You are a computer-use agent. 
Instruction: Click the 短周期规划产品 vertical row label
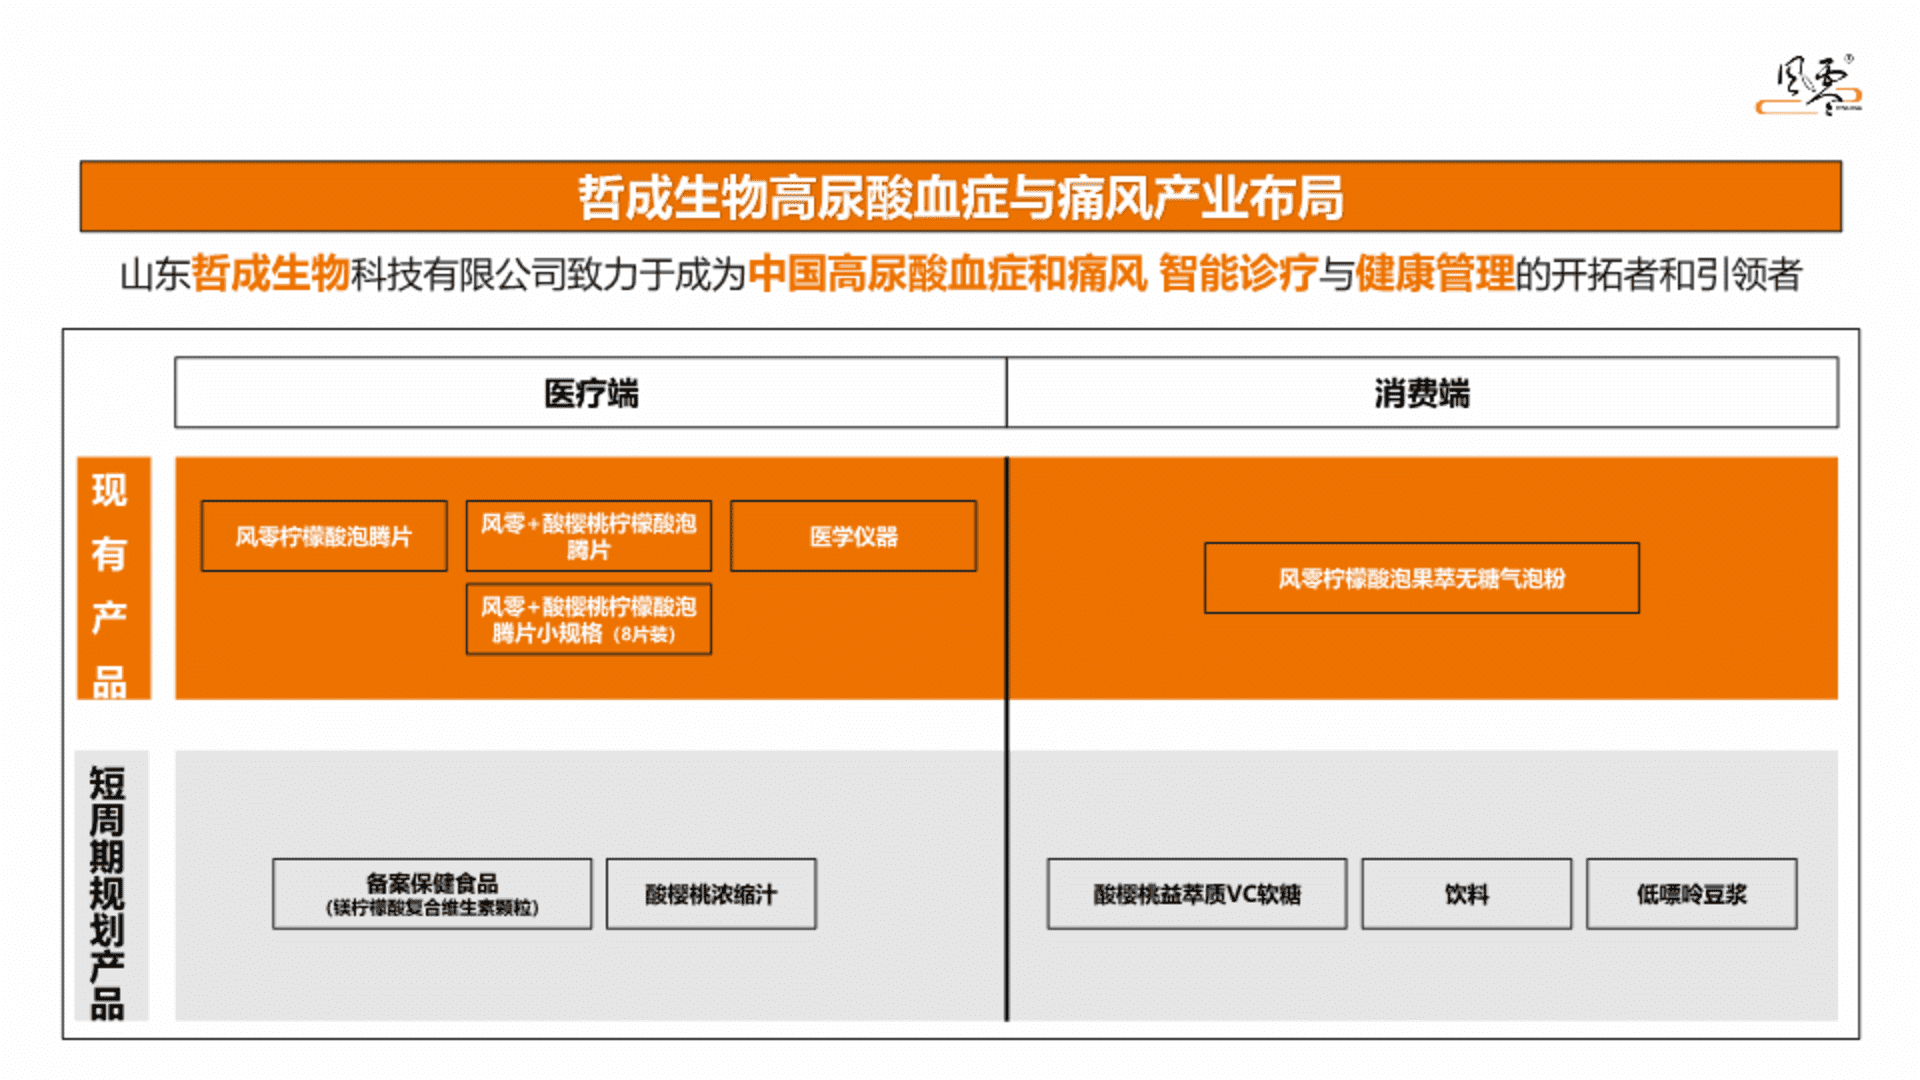click(110, 886)
